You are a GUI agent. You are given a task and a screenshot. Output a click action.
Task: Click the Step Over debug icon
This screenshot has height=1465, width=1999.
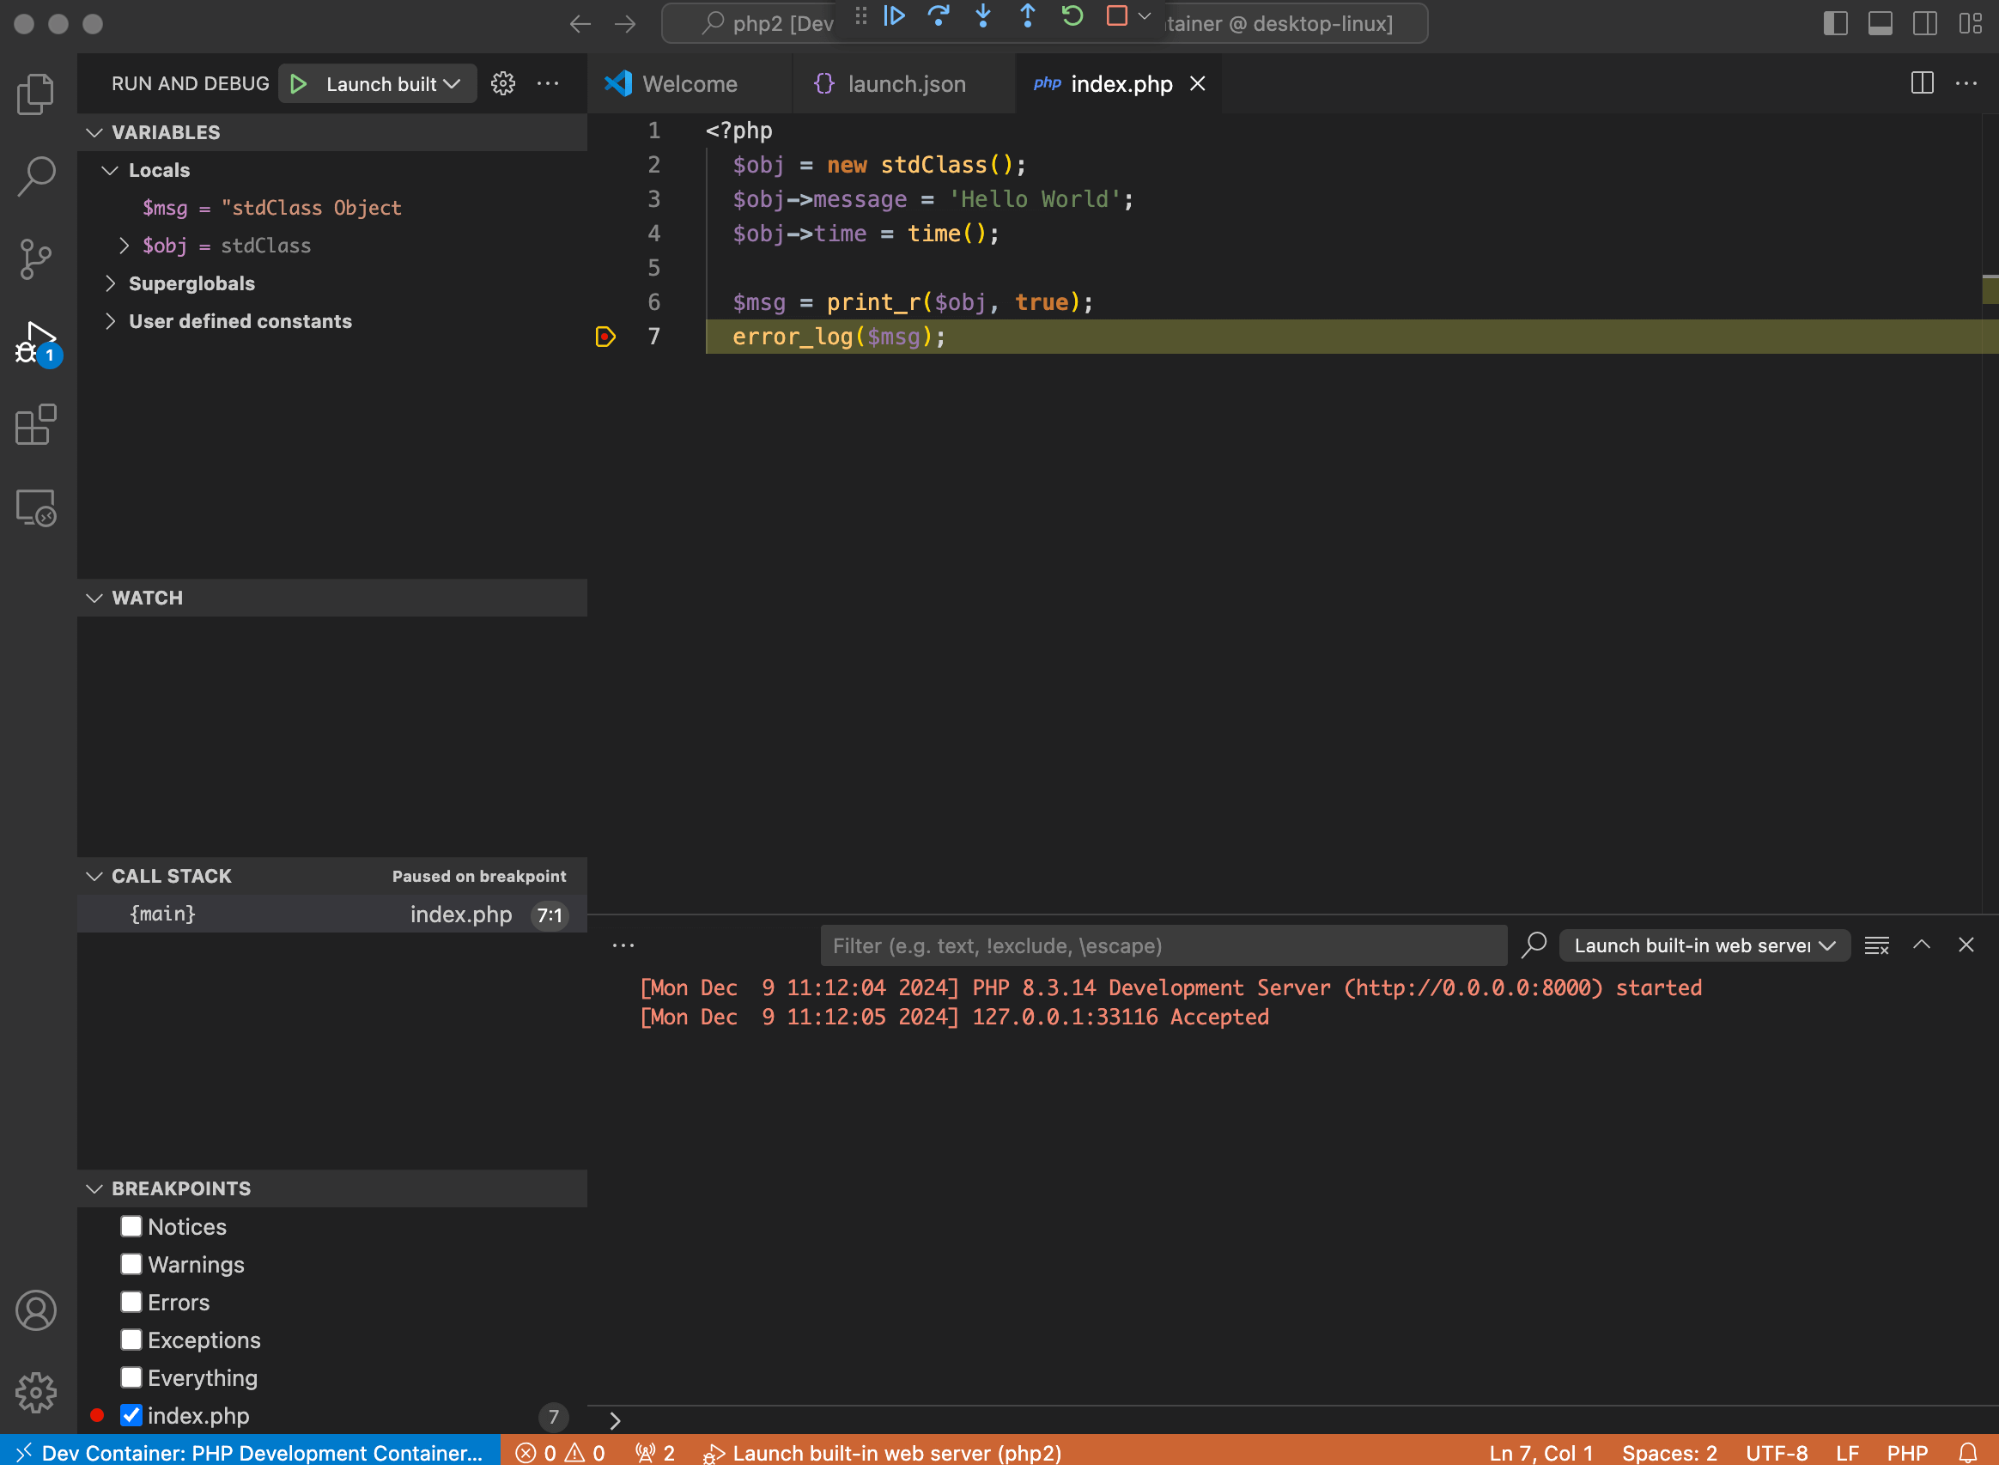939,16
